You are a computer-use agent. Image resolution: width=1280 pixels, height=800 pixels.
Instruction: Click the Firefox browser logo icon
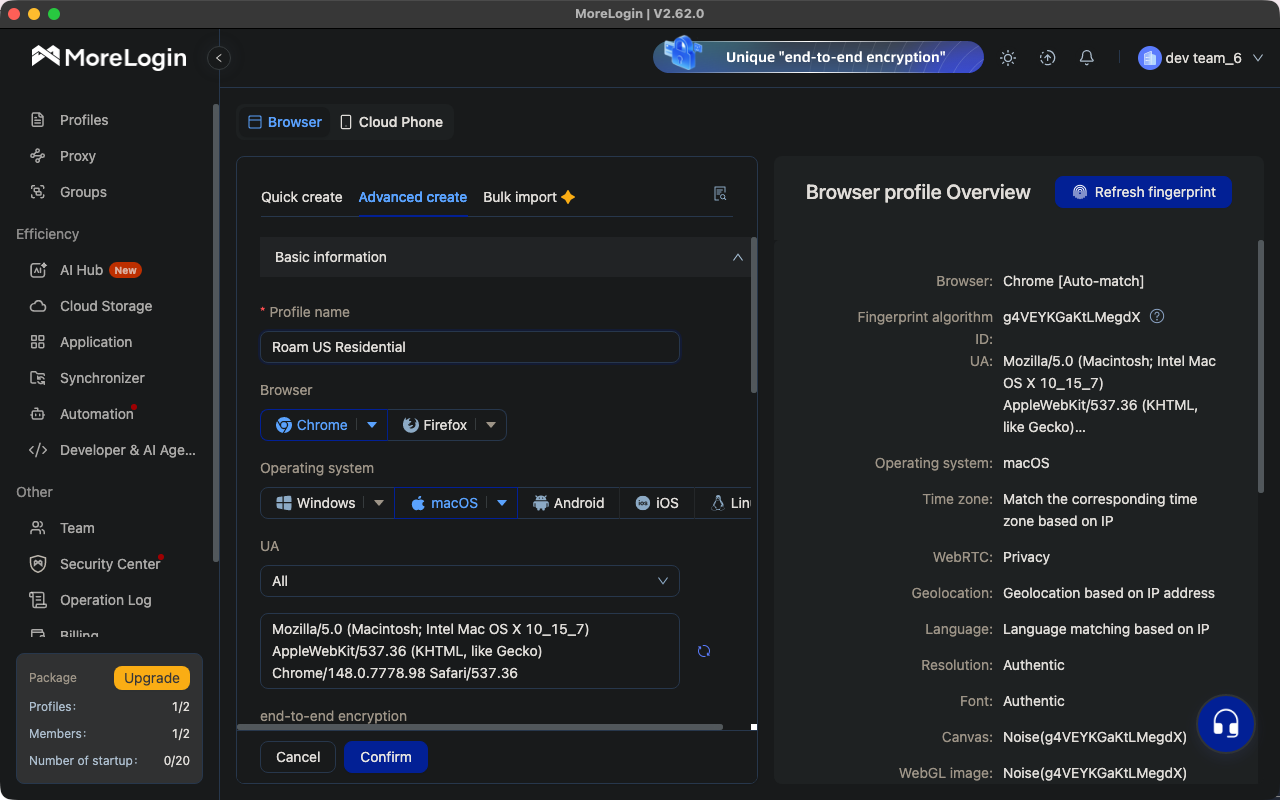point(410,425)
